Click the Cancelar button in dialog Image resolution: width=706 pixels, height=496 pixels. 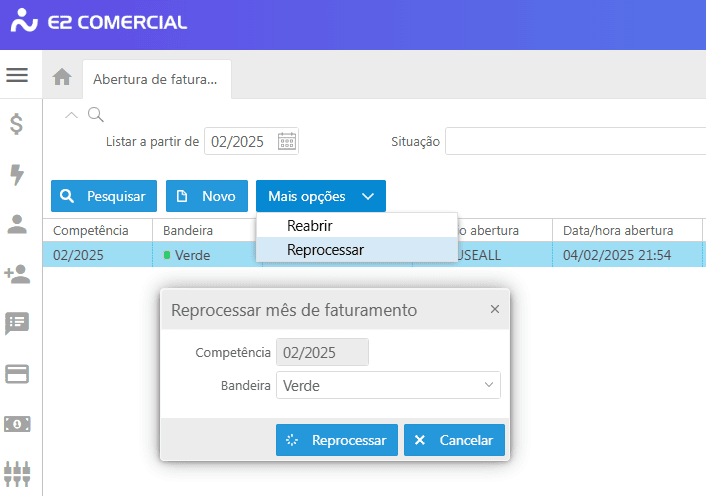[x=454, y=440]
